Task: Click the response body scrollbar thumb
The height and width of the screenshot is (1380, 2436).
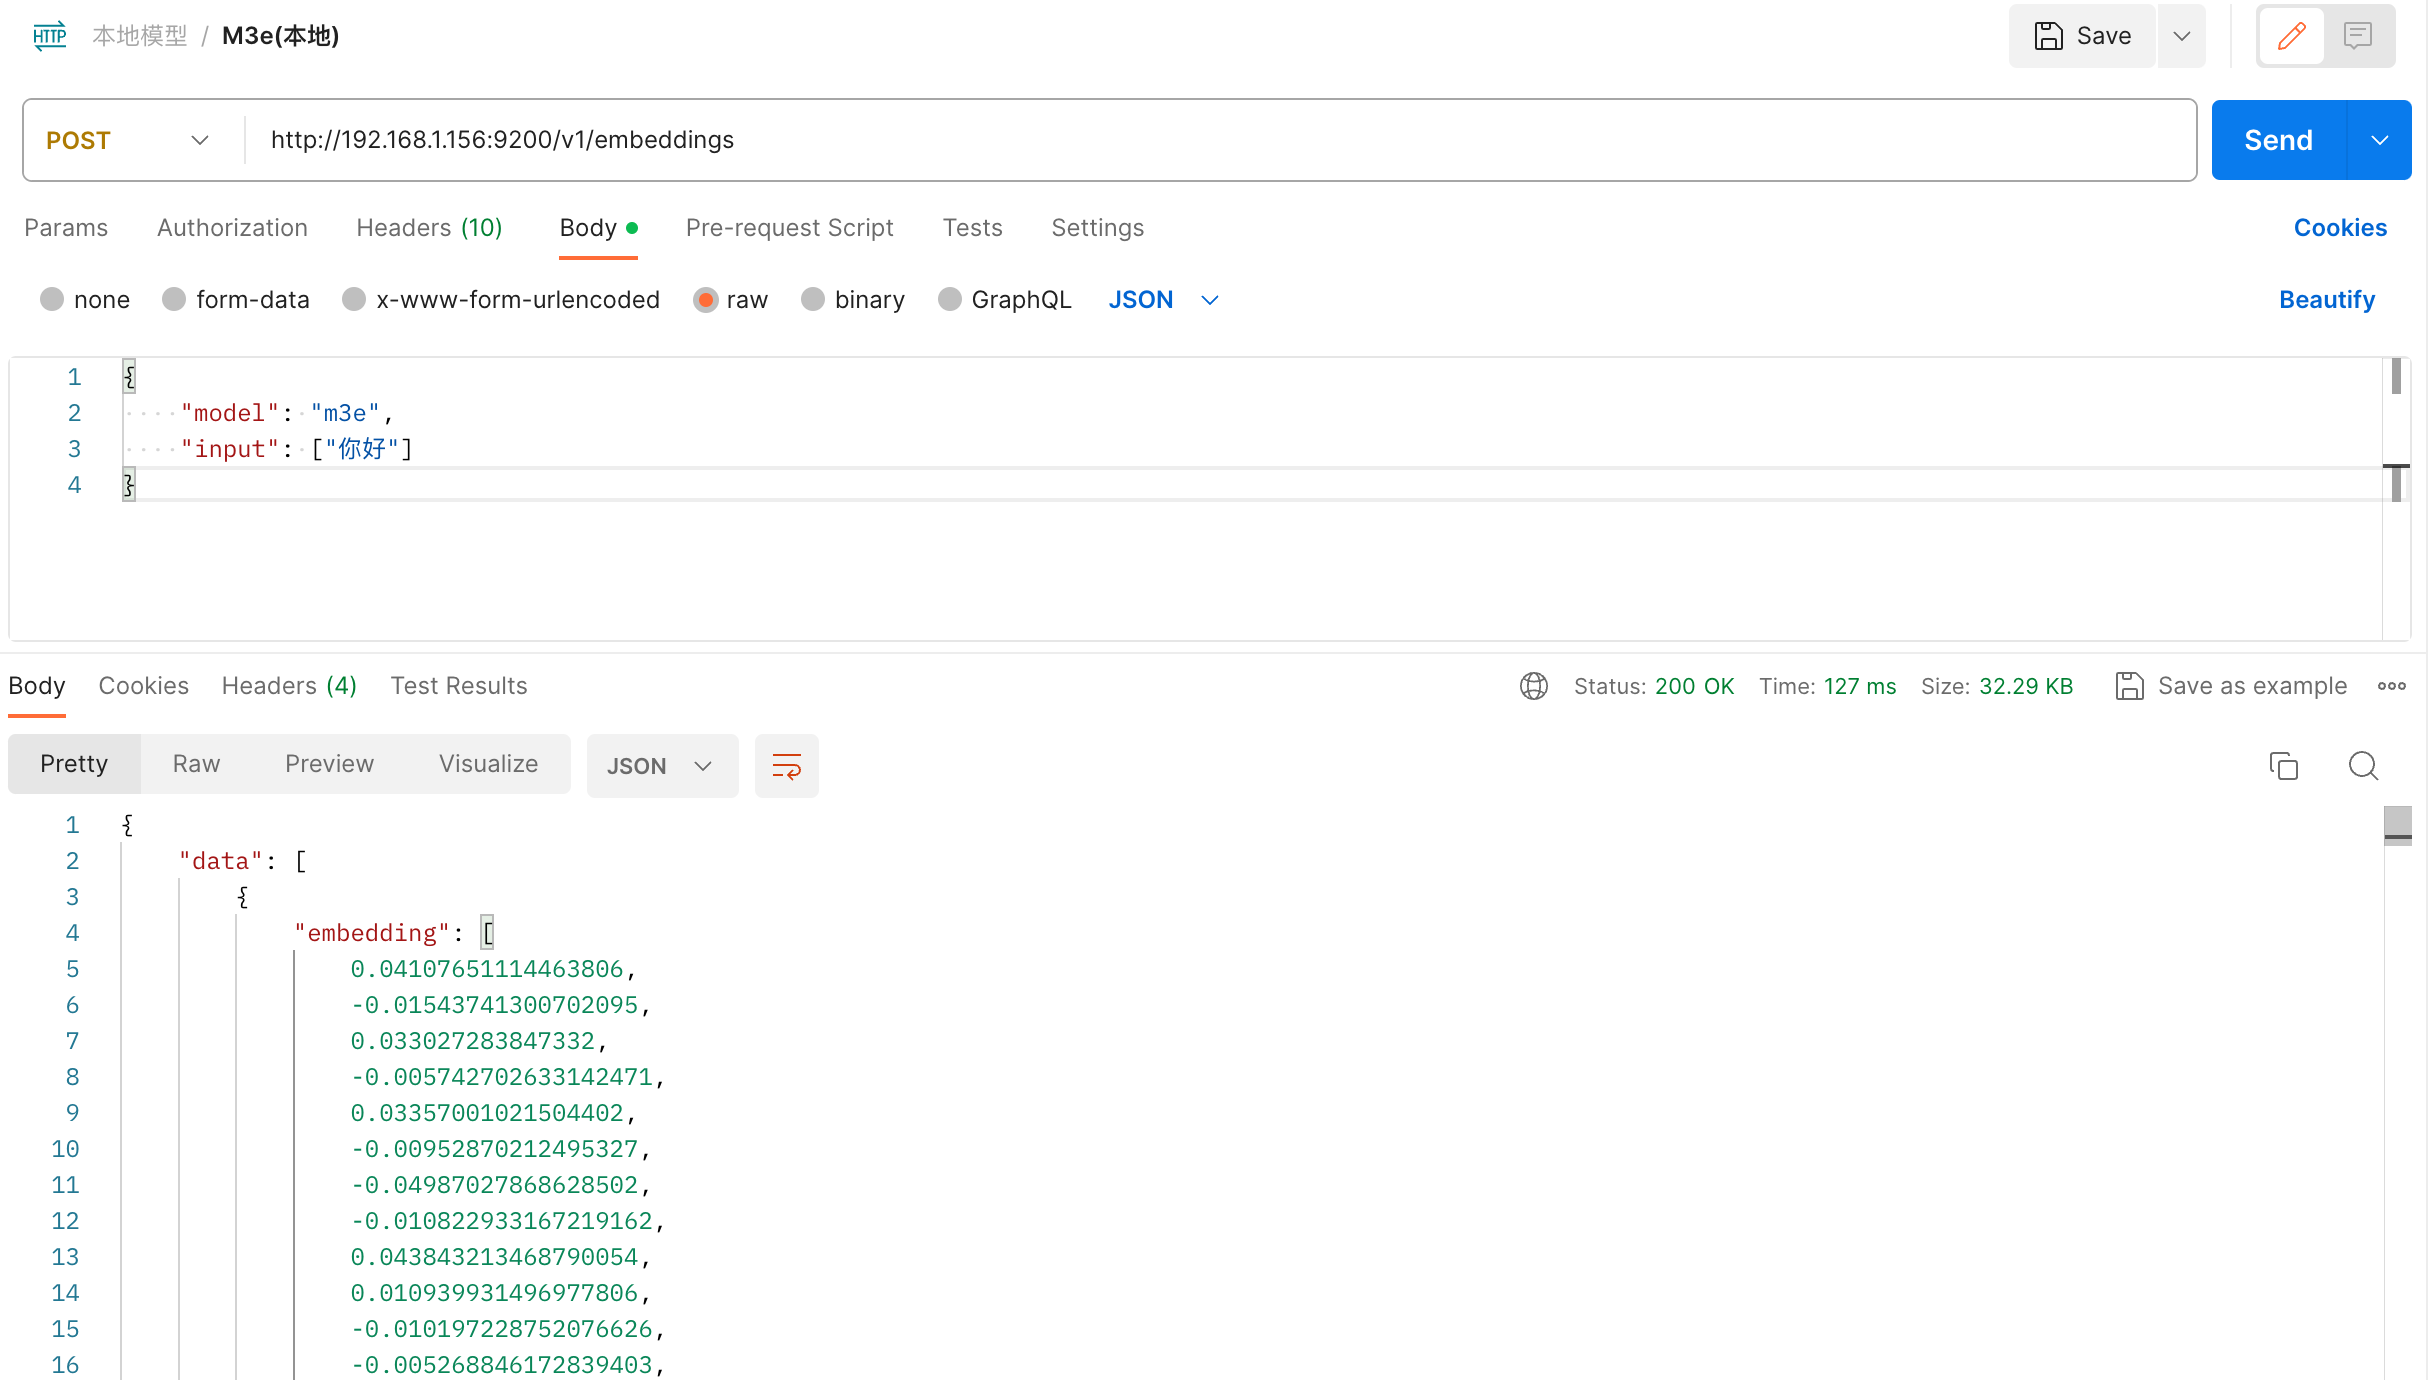Action: tap(2397, 826)
